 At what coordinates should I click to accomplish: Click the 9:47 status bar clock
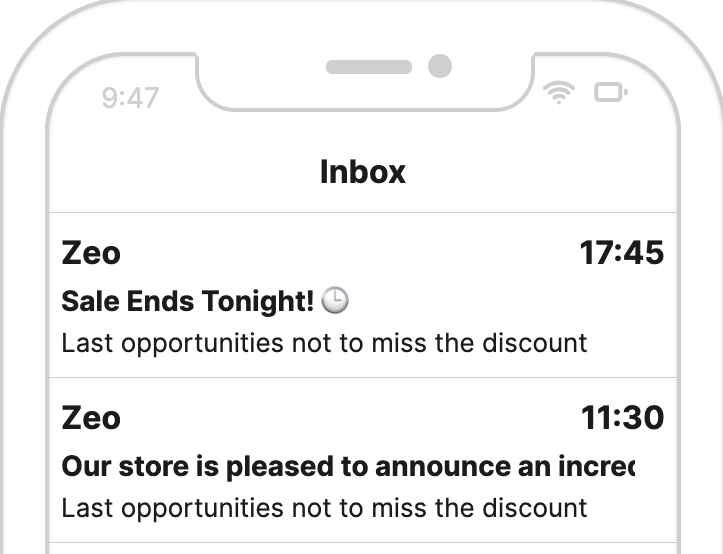[130, 98]
